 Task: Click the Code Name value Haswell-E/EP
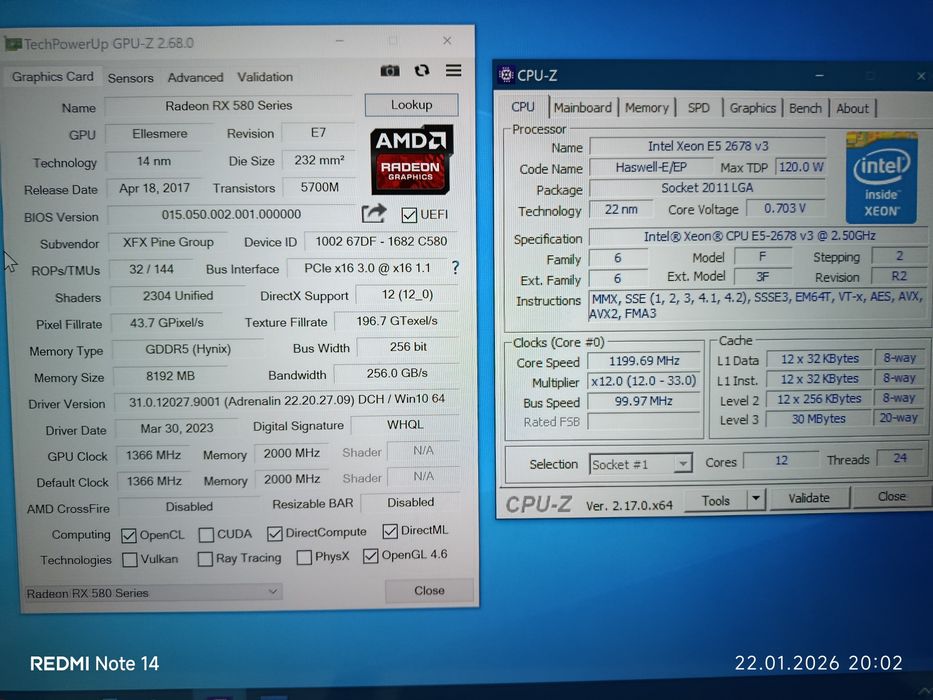tap(651, 167)
